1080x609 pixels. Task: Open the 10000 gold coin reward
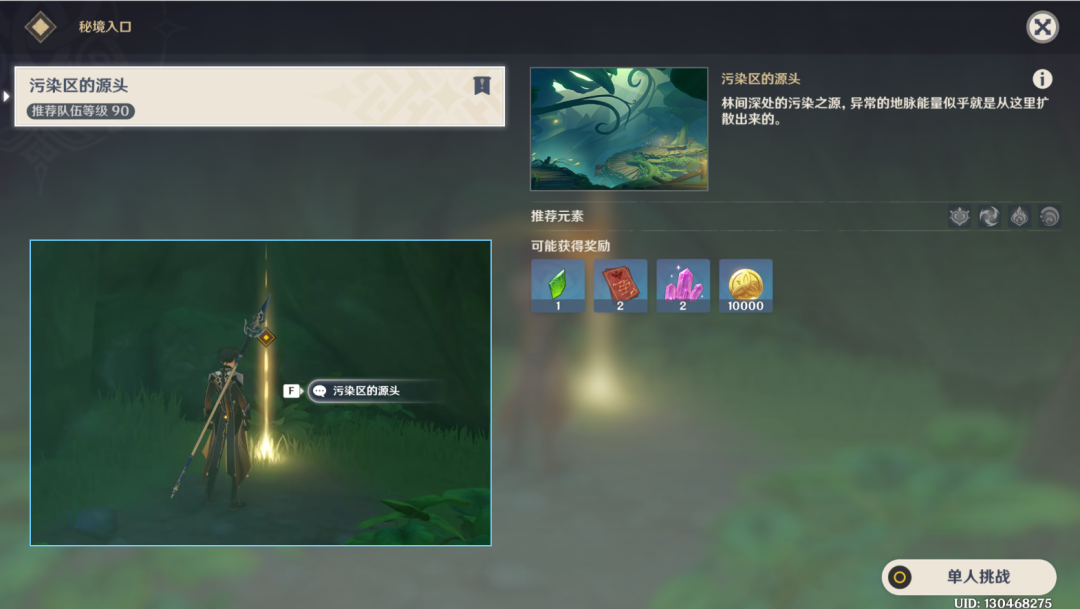click(x=746, y=286)
